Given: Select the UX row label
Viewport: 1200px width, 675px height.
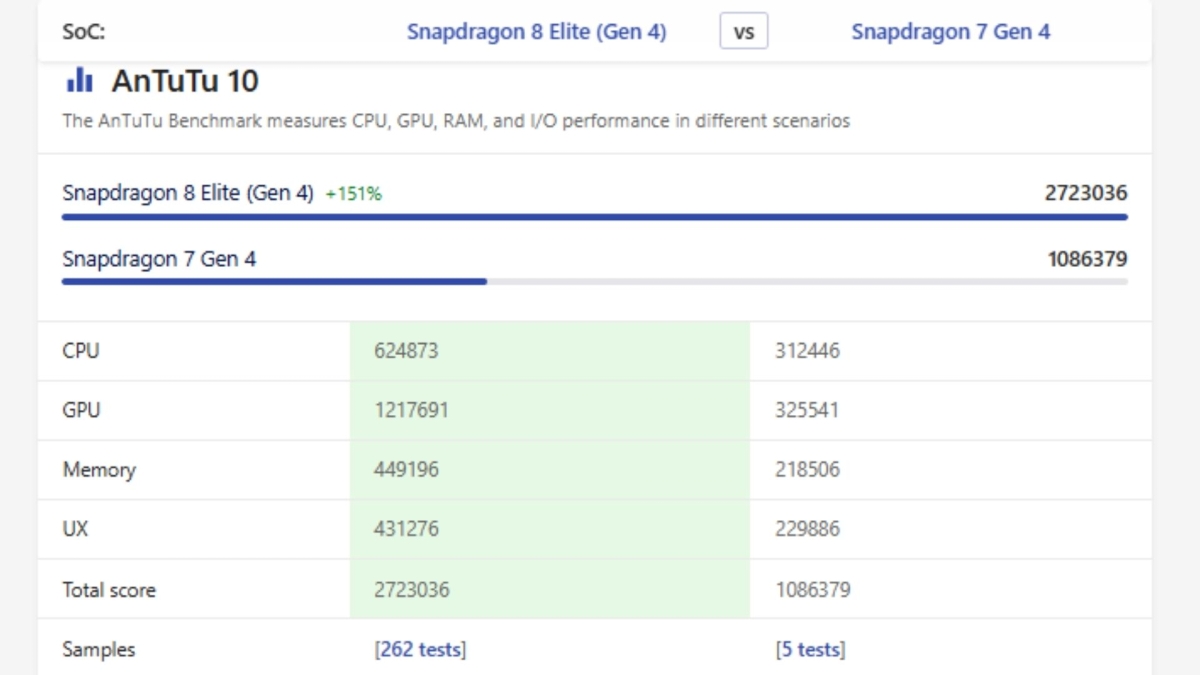Looking at the screenshot, I should pos(75,528).
